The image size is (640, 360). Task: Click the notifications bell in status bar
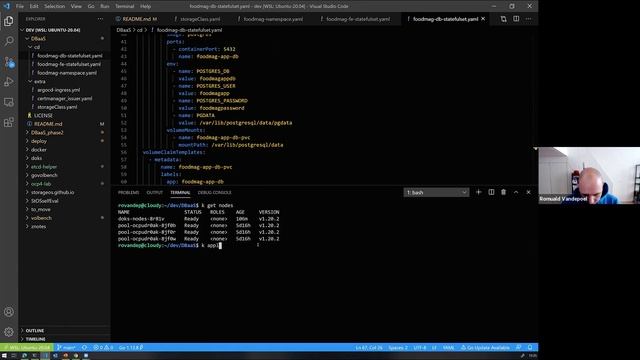point(530,348)
